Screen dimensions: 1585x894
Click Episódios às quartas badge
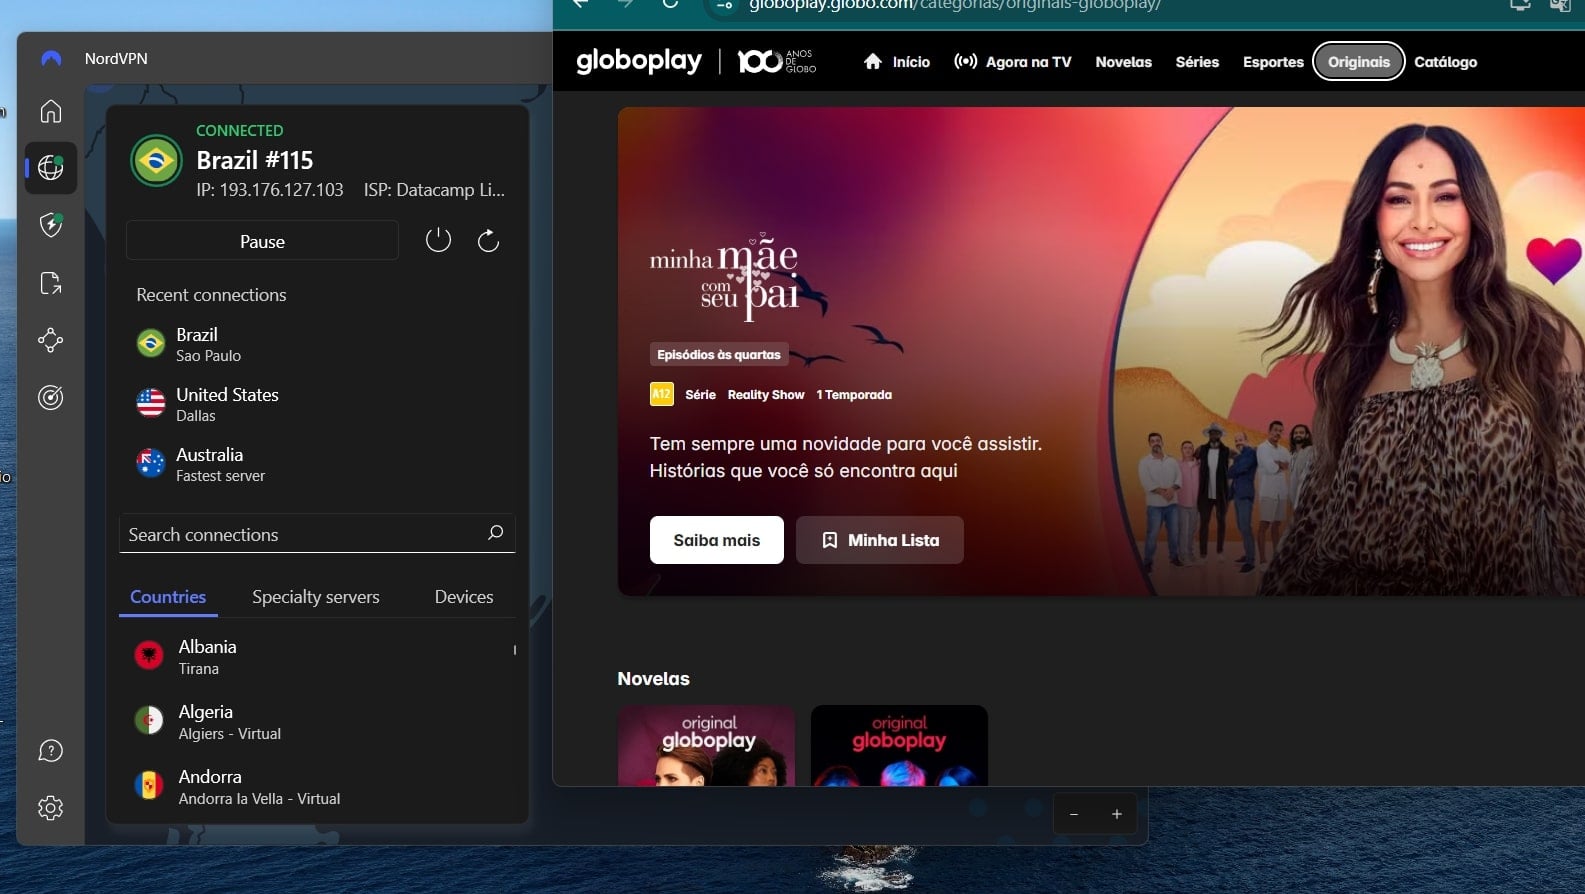pos(719,355)
